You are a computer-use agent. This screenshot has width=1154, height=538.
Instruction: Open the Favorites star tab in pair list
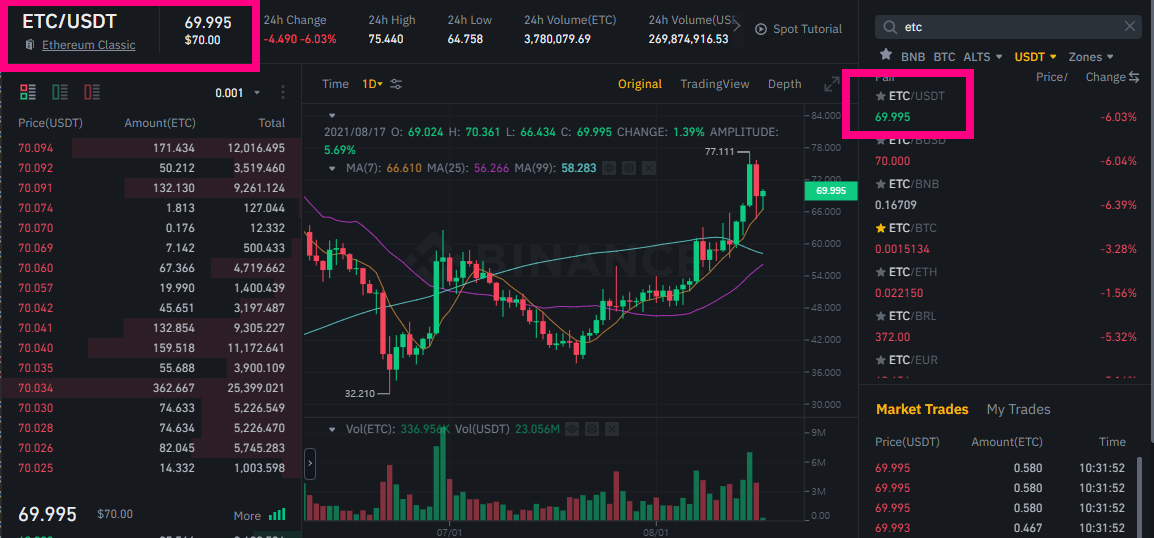(x=886, y=55)
